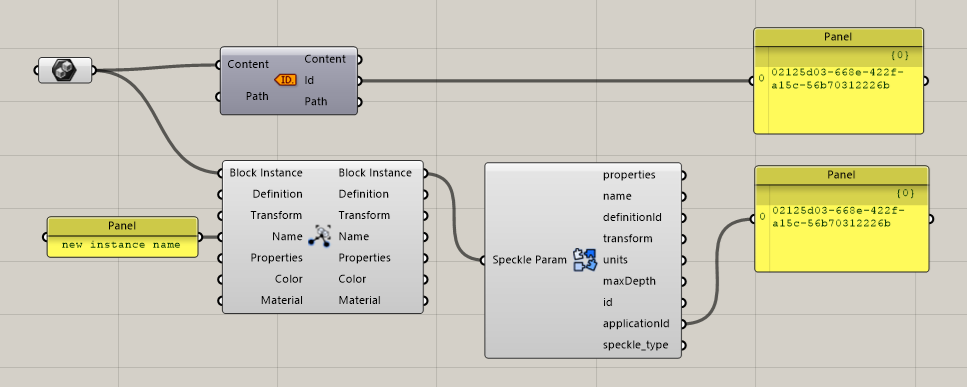The image size is (967, 387).
Task: Click the Id output on the content component
Action: tap(310, 80)
